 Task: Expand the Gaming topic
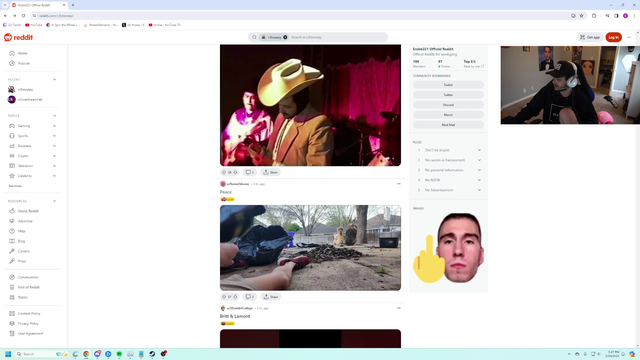coord(54,126)
